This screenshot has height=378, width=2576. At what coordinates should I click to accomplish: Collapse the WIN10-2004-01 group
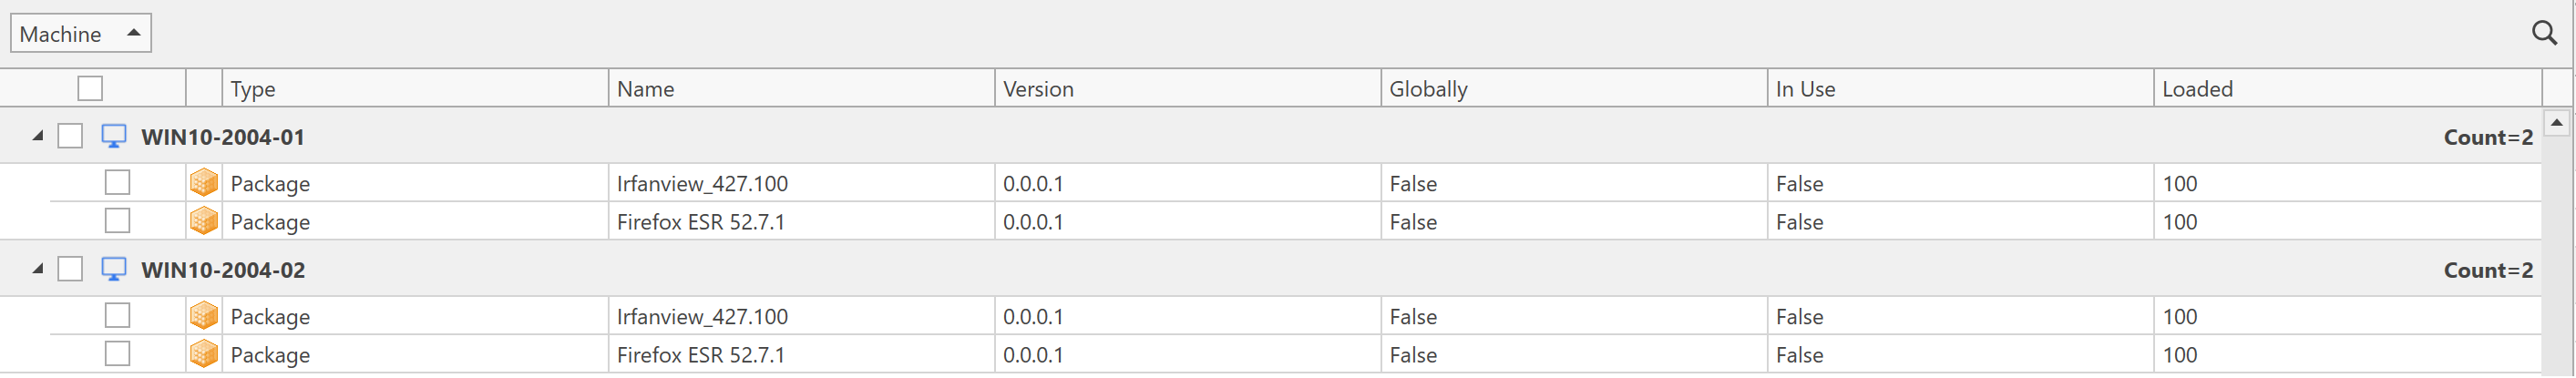pyautogui.click(x=38, y=135)
